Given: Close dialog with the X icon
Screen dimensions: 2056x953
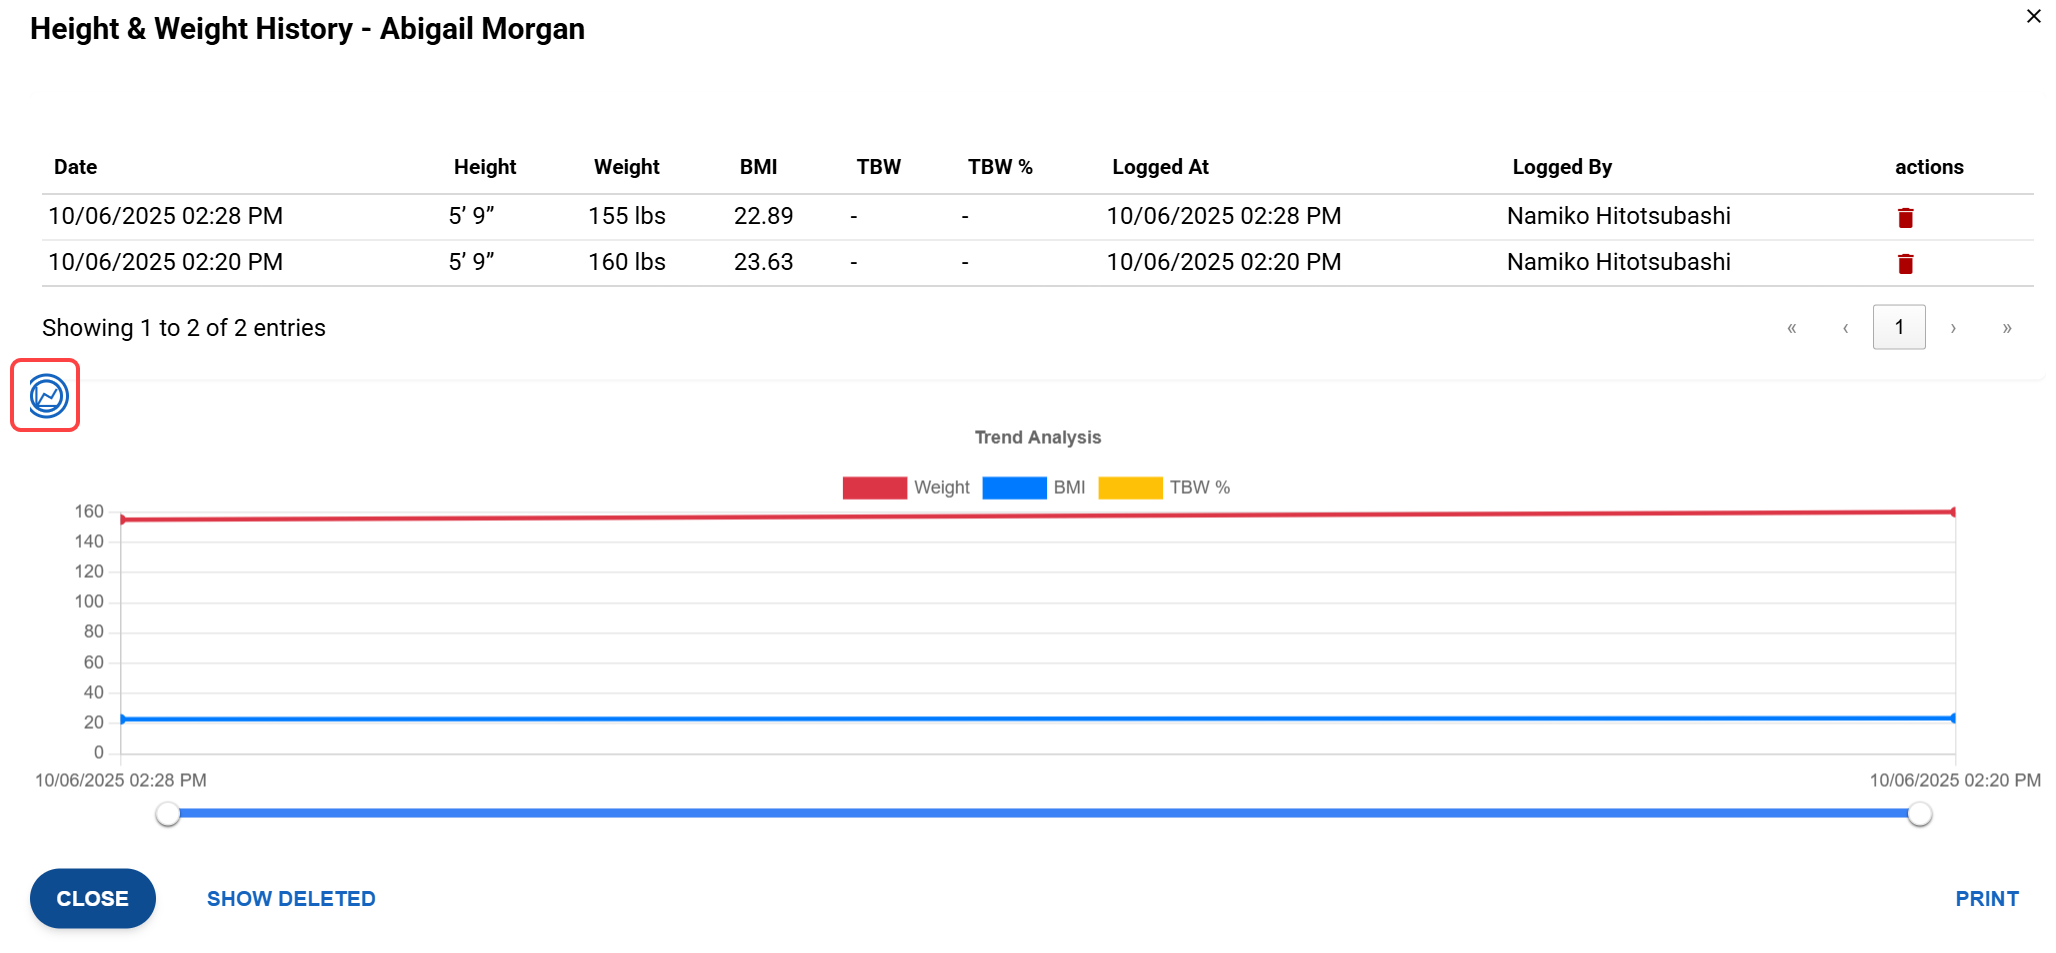Looking at the screenshot, I should 2033,17.
